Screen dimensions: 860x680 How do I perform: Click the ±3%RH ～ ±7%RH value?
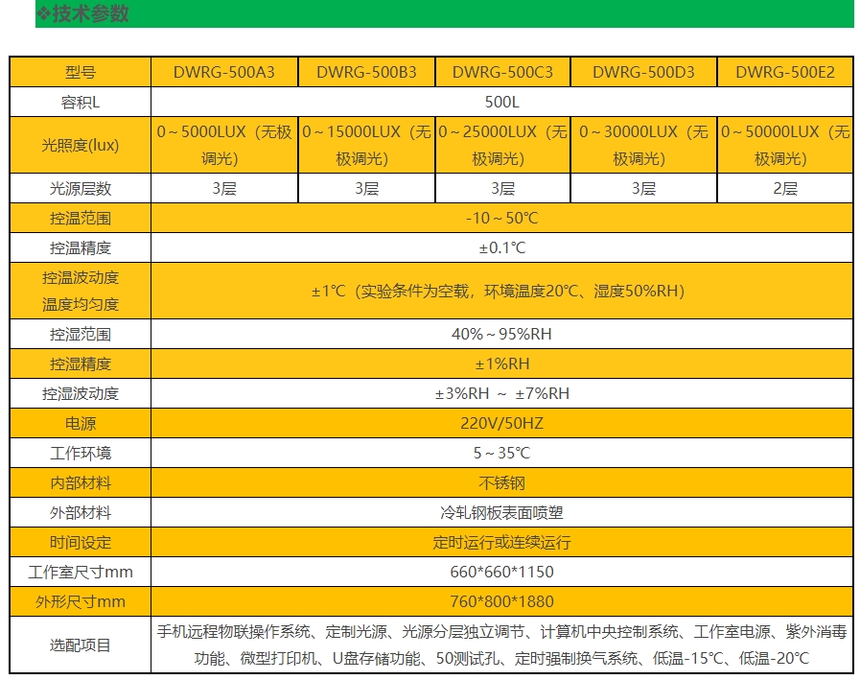[x=502, y=393]
